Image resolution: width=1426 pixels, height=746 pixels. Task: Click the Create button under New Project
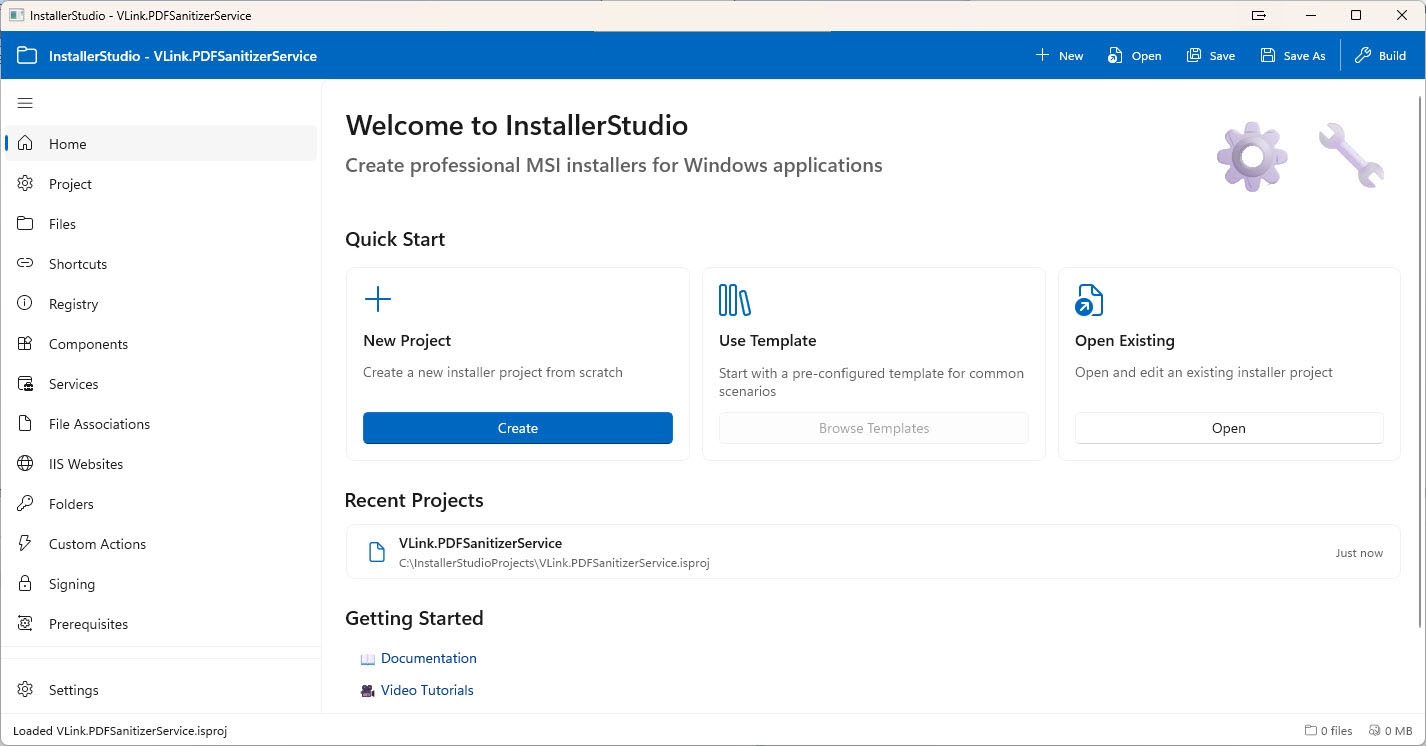[x=517, y=428]
